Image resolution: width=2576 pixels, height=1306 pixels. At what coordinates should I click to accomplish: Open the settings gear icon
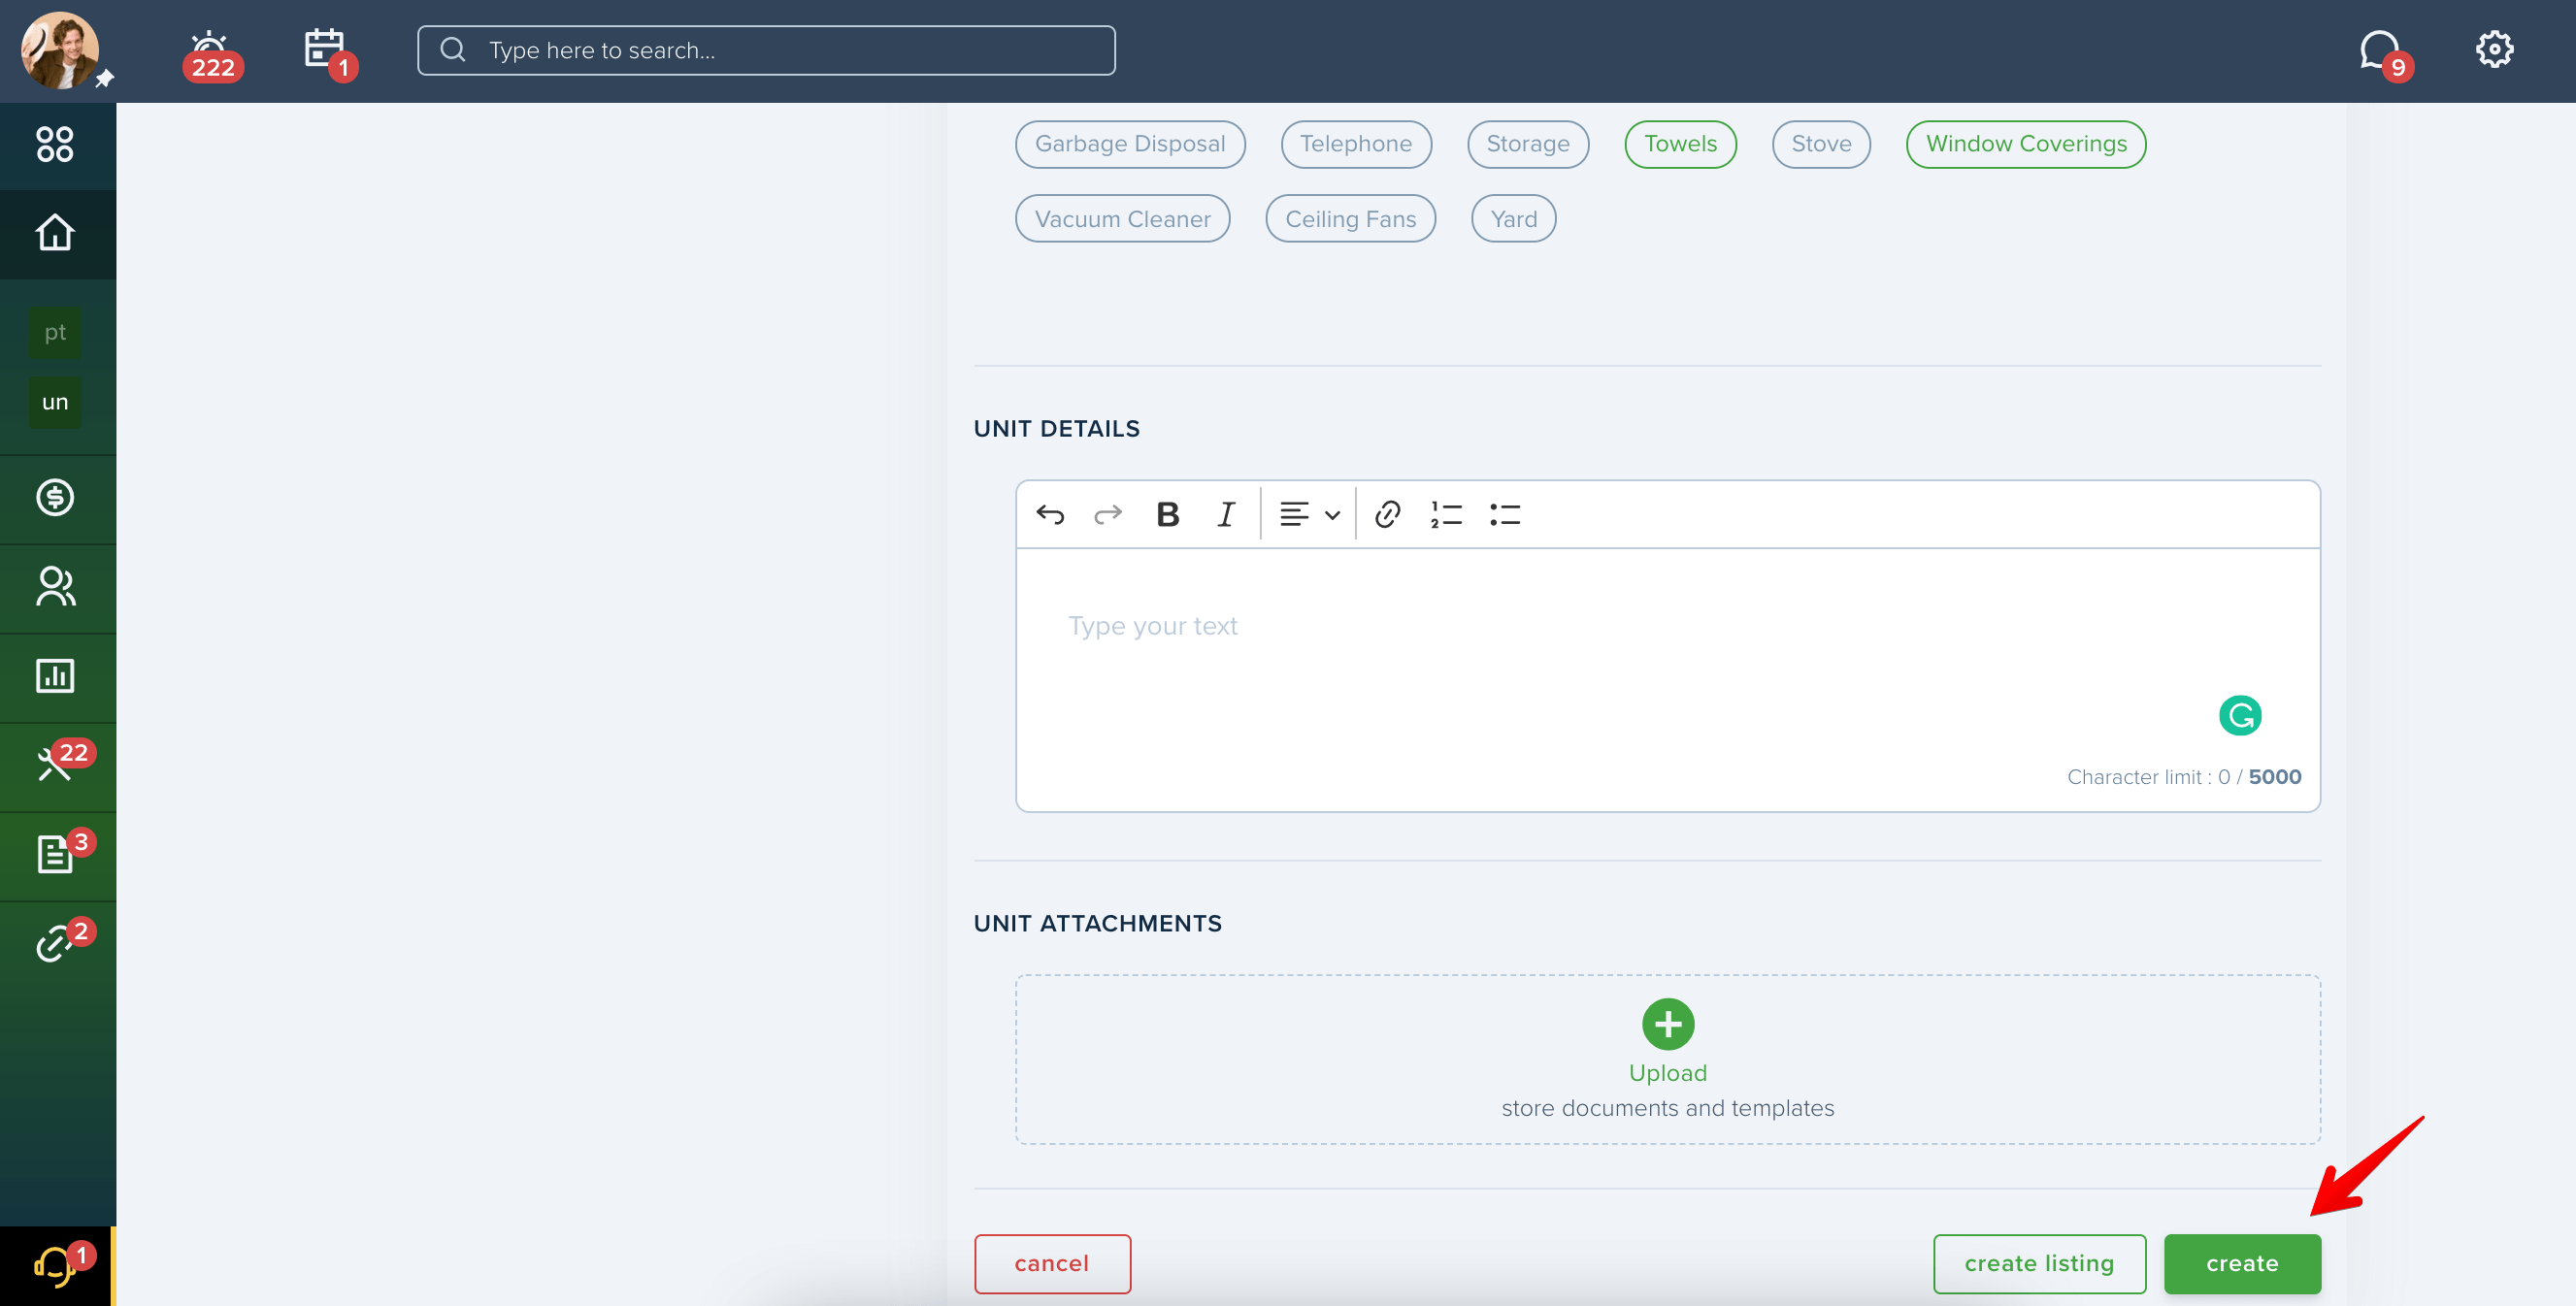pos(2494,49)
